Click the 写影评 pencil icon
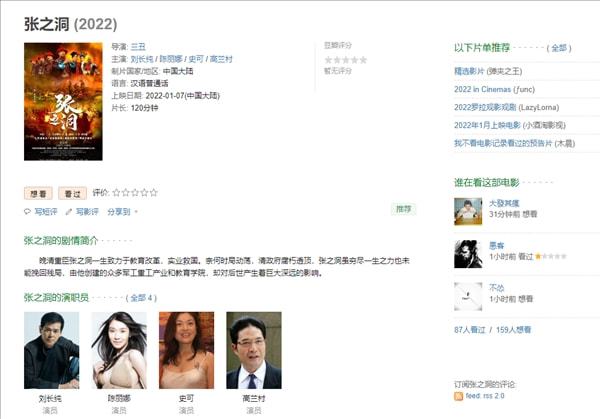Screen dimensions: 600x419 [68, 212]
